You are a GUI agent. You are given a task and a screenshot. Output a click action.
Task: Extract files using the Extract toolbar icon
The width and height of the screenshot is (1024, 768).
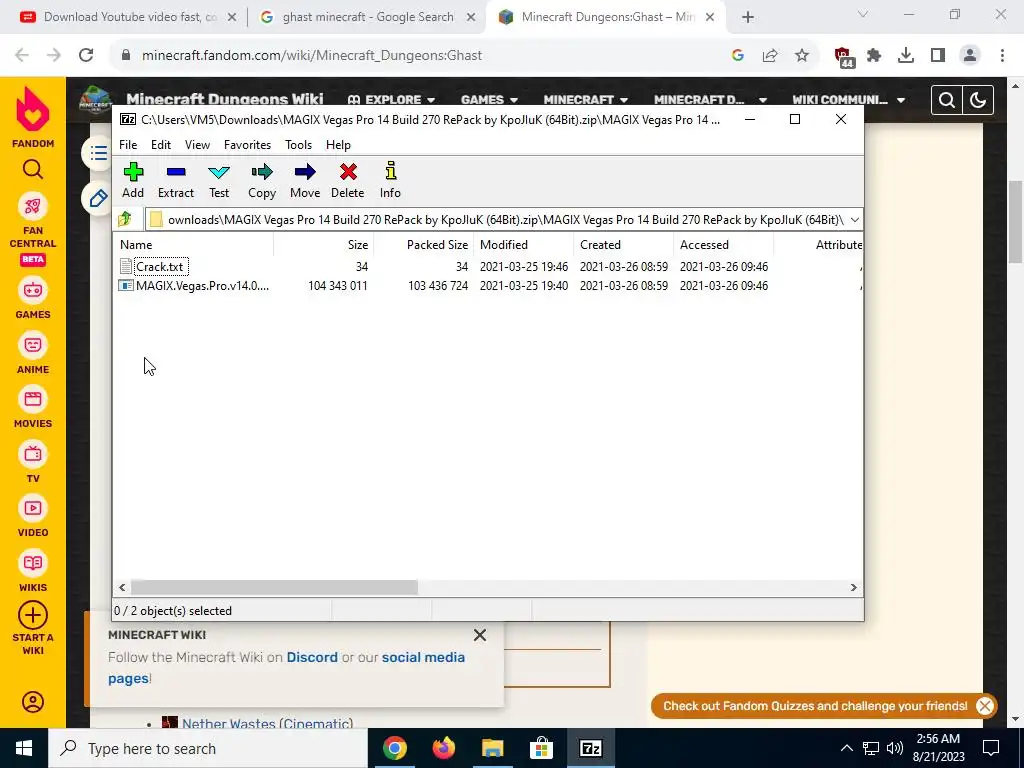[x=176, y=180]
